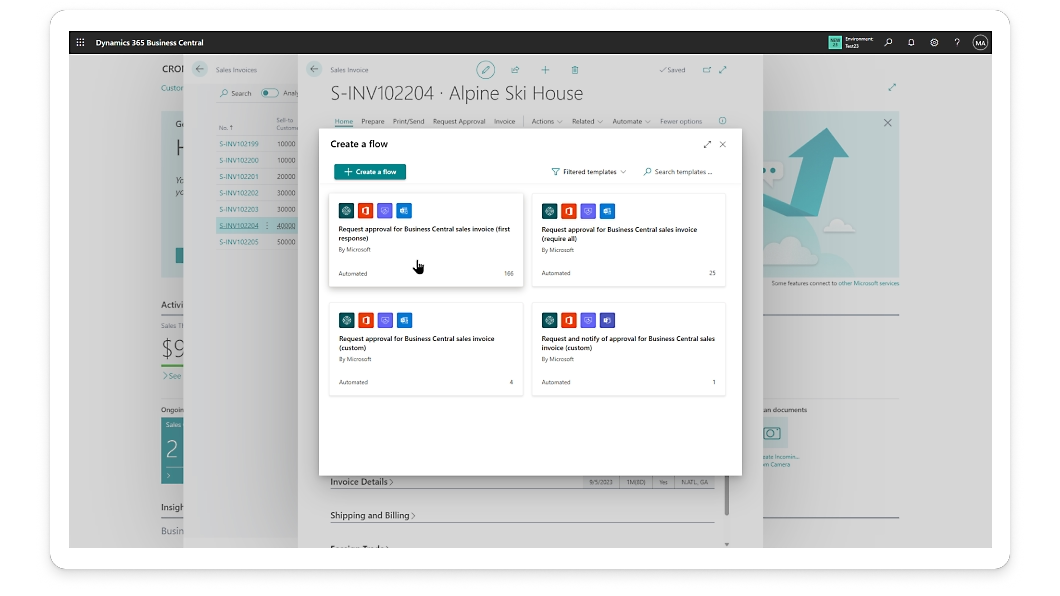Click Search in the Sales Invoices list
Image resolution: width=1060 pixels, height=596 pixels.
[235, 93]
